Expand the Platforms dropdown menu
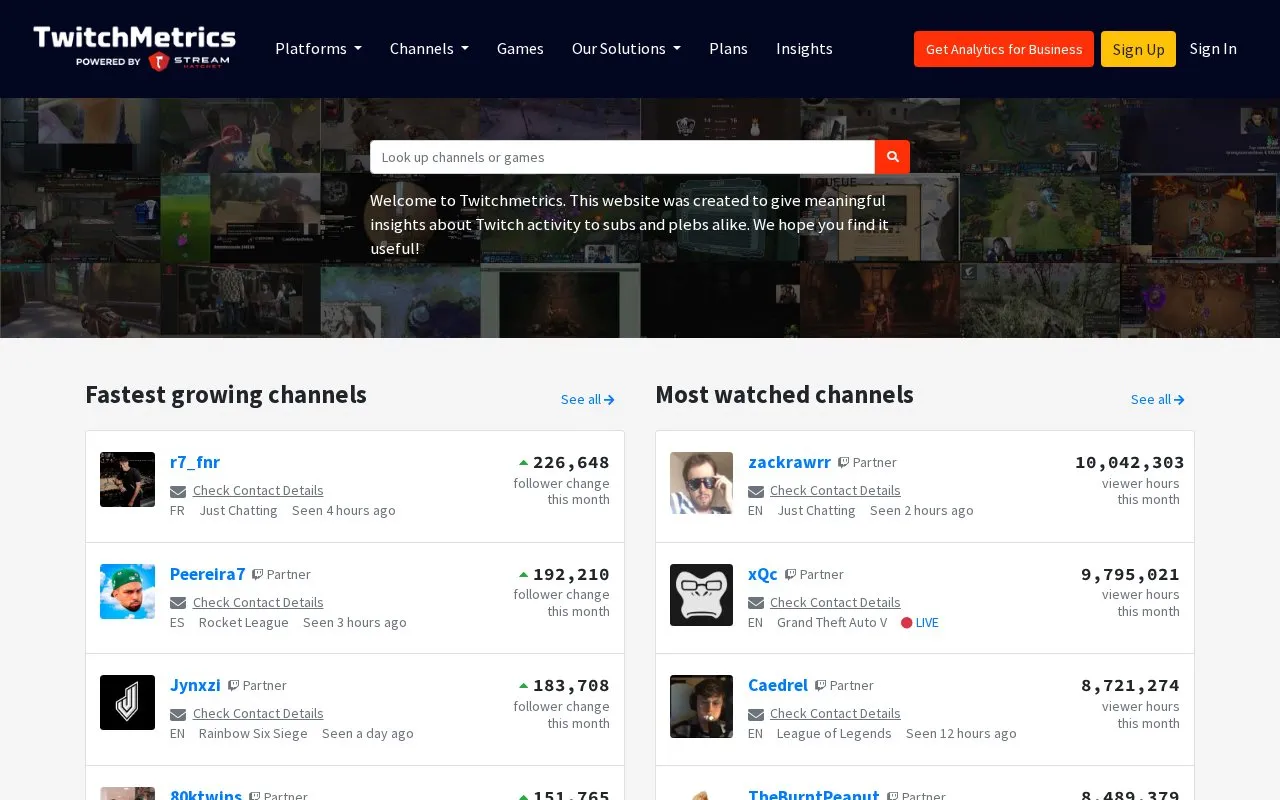Image resolution: width=1280 pixels, height=800 pixels. pos(318,48)
